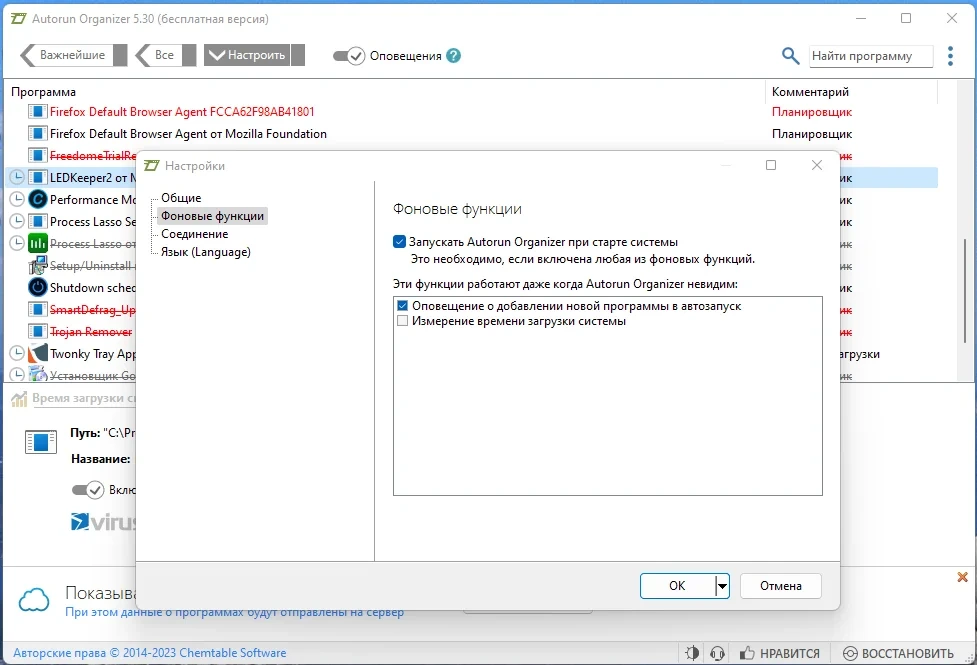This screenshot has width=977, height=665.
Task: Click the SmartDefrag entry icon
Action: click(37, 310)
